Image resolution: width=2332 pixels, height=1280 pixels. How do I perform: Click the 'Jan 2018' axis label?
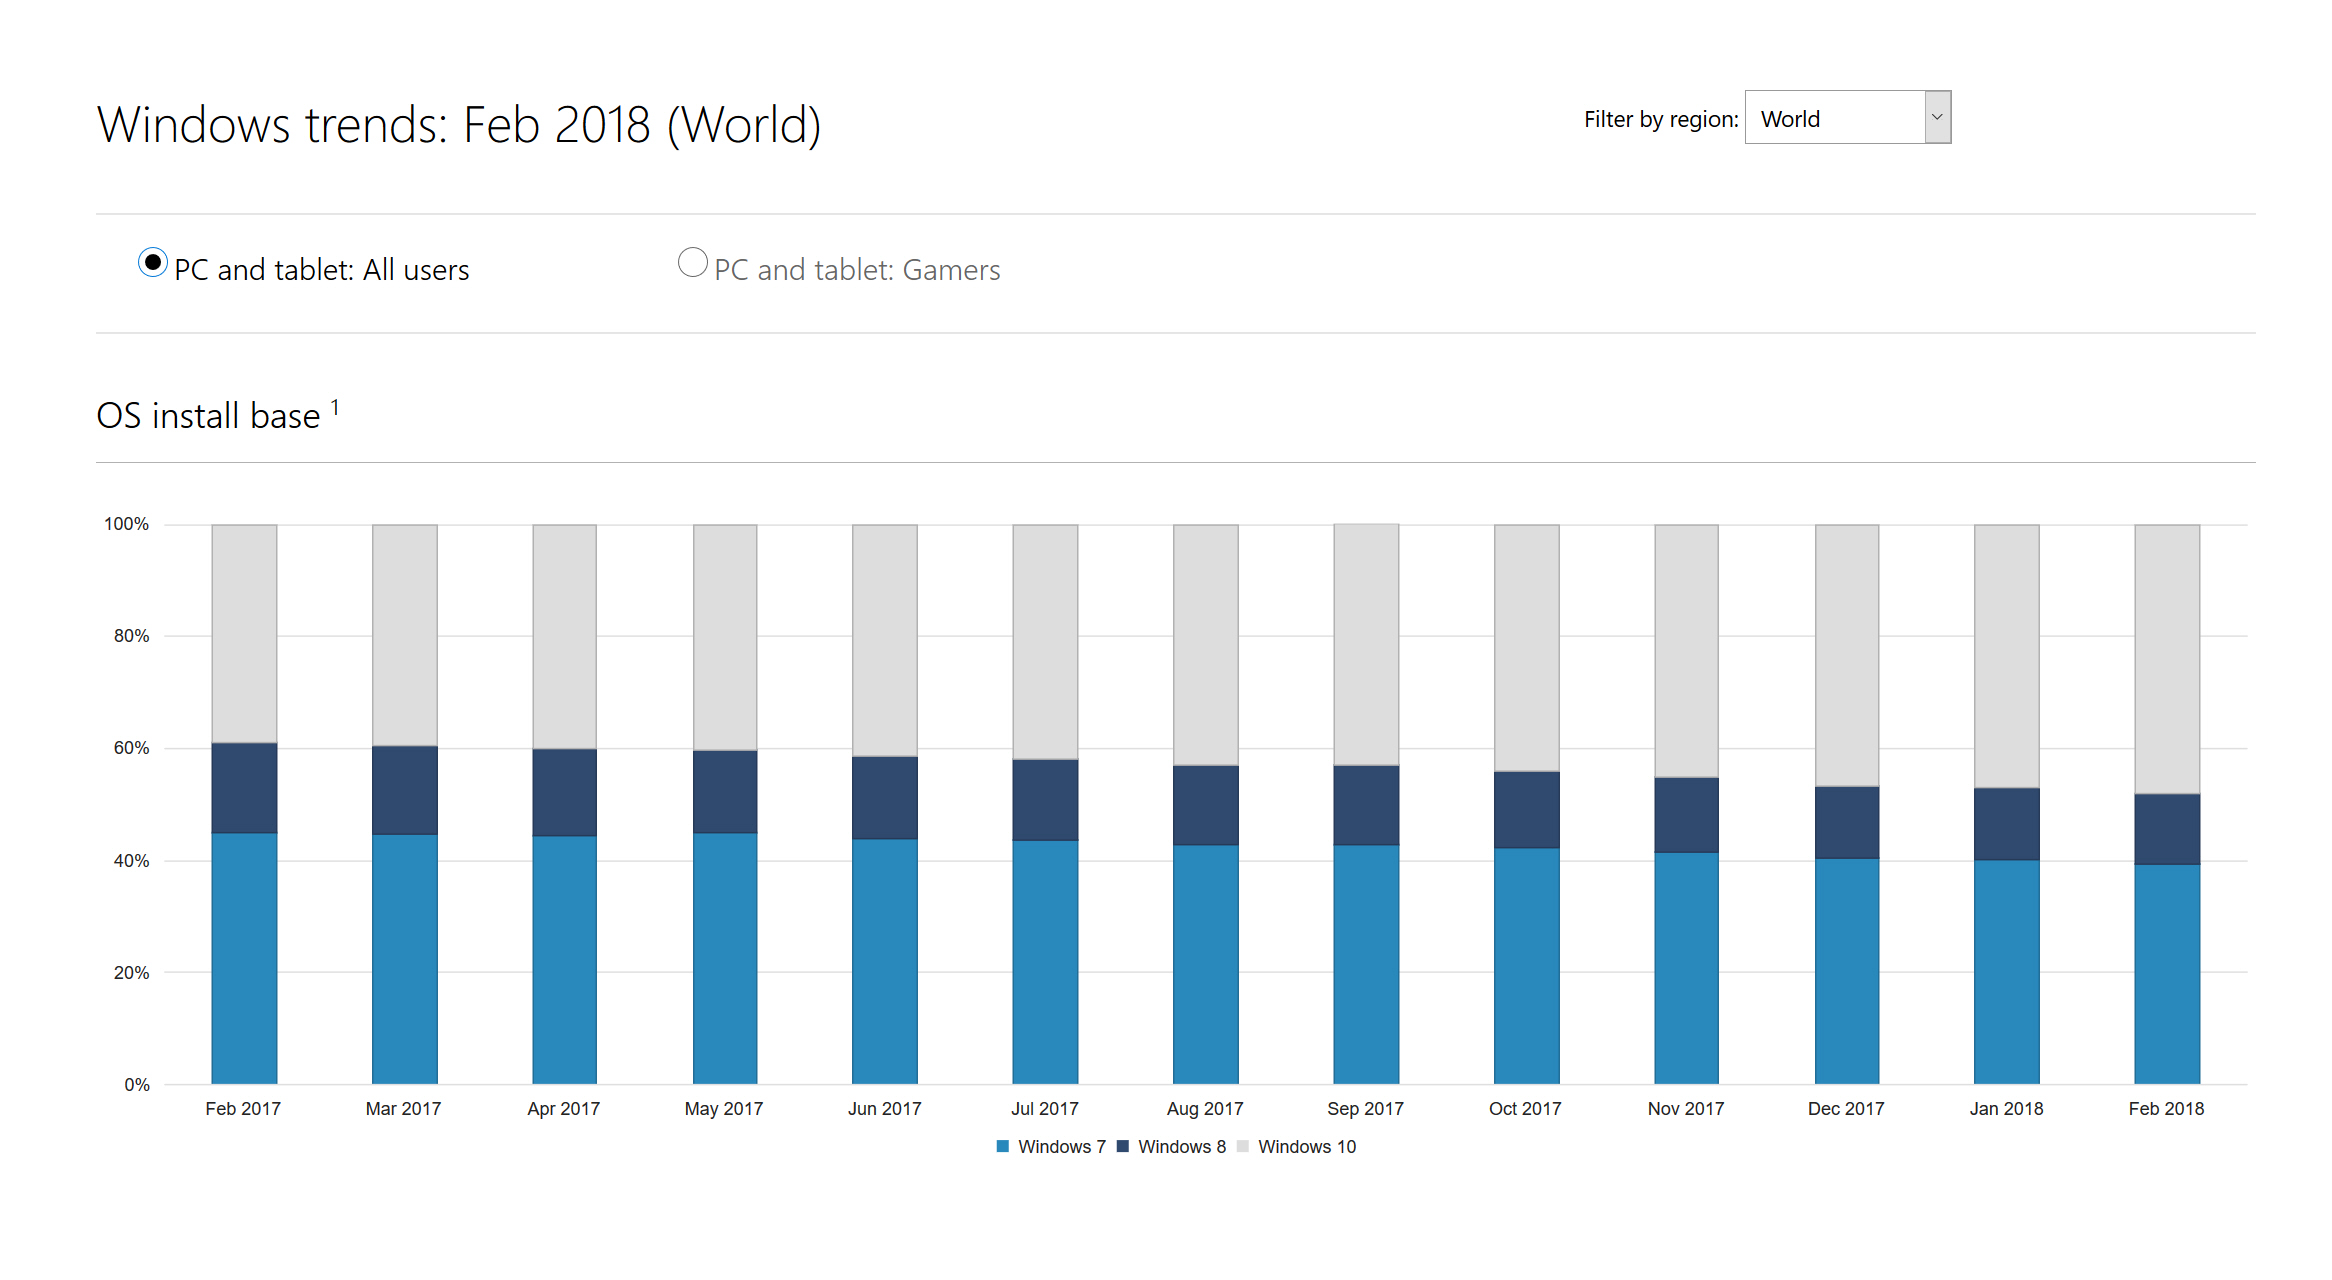tap(2006, 1109)
